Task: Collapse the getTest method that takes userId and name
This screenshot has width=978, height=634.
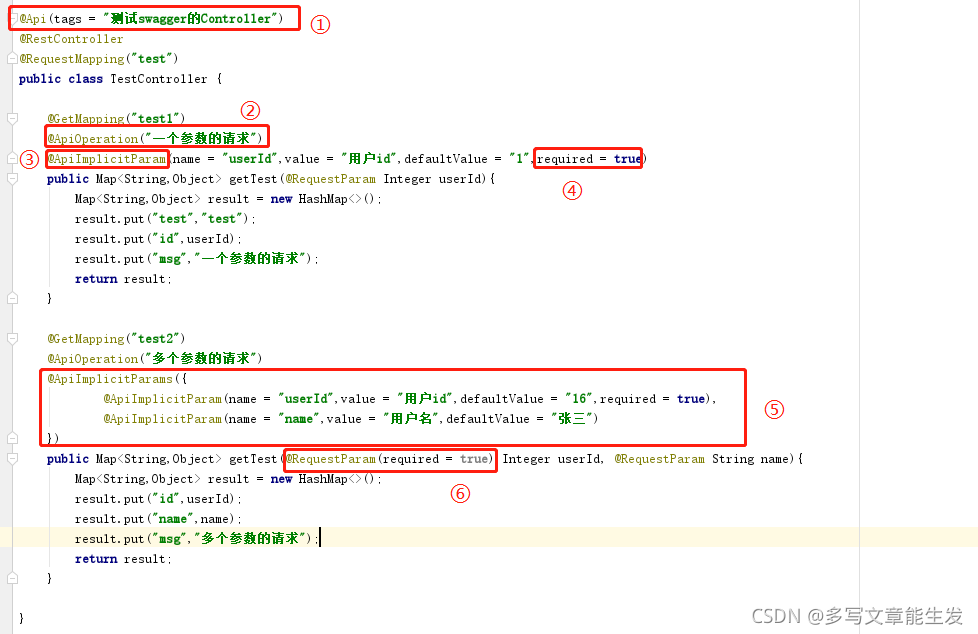Action: (12, 459)
